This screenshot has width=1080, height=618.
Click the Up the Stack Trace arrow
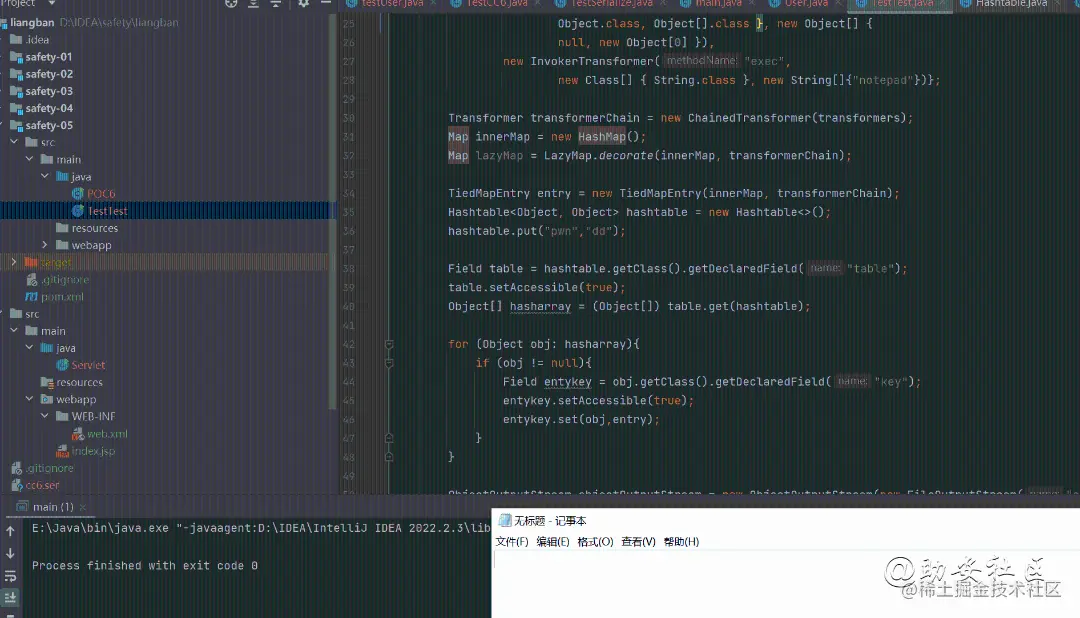[x=10, y=531]
